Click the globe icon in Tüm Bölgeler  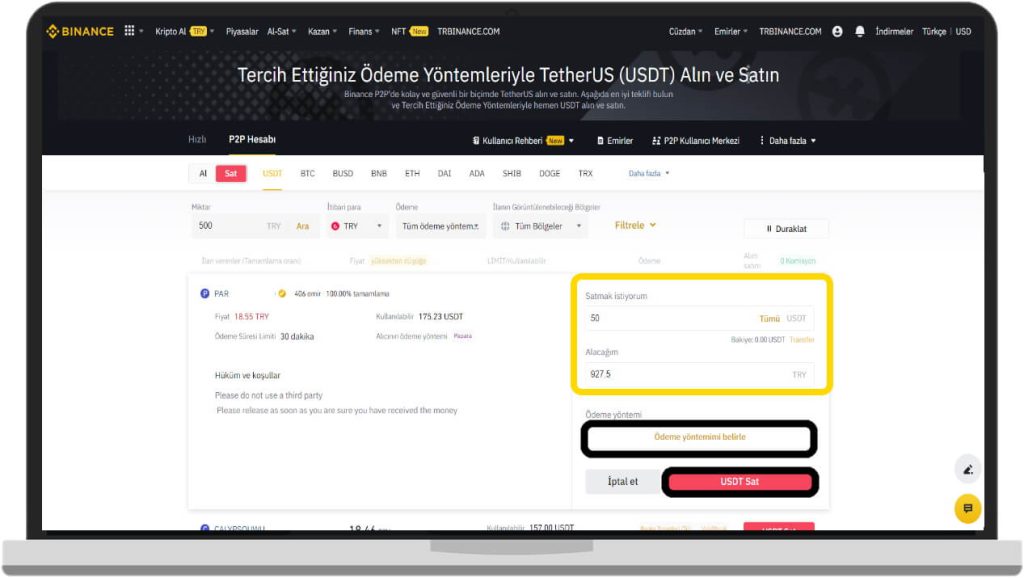tap(505, 227)
